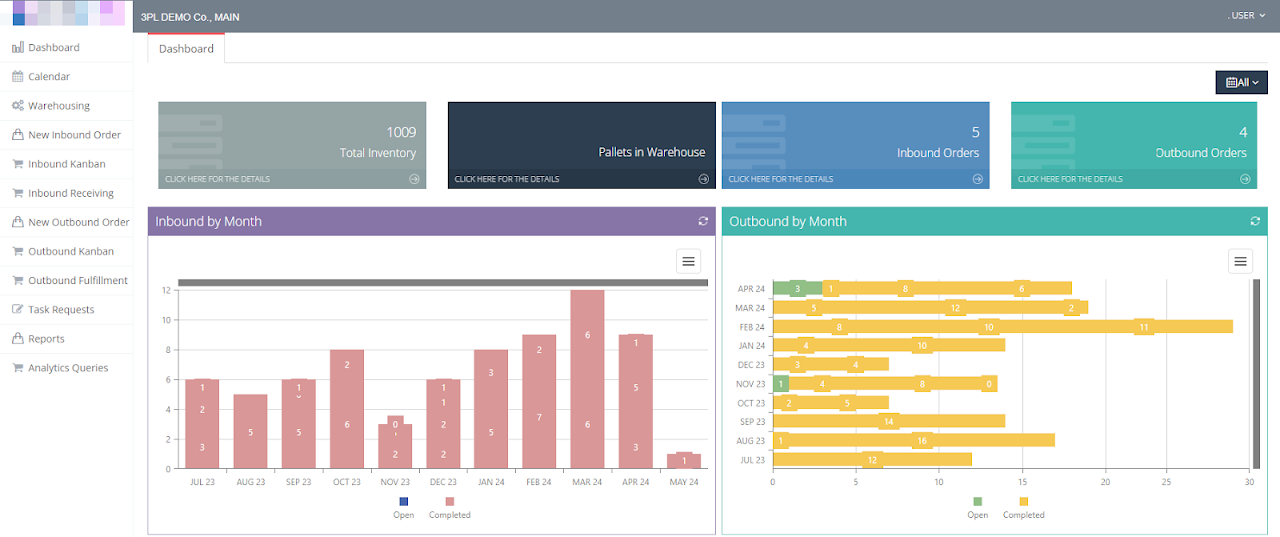Toggle Completed series in Outbound chart legend
Screen dimensions: 1280x537
pos(1023,502)
